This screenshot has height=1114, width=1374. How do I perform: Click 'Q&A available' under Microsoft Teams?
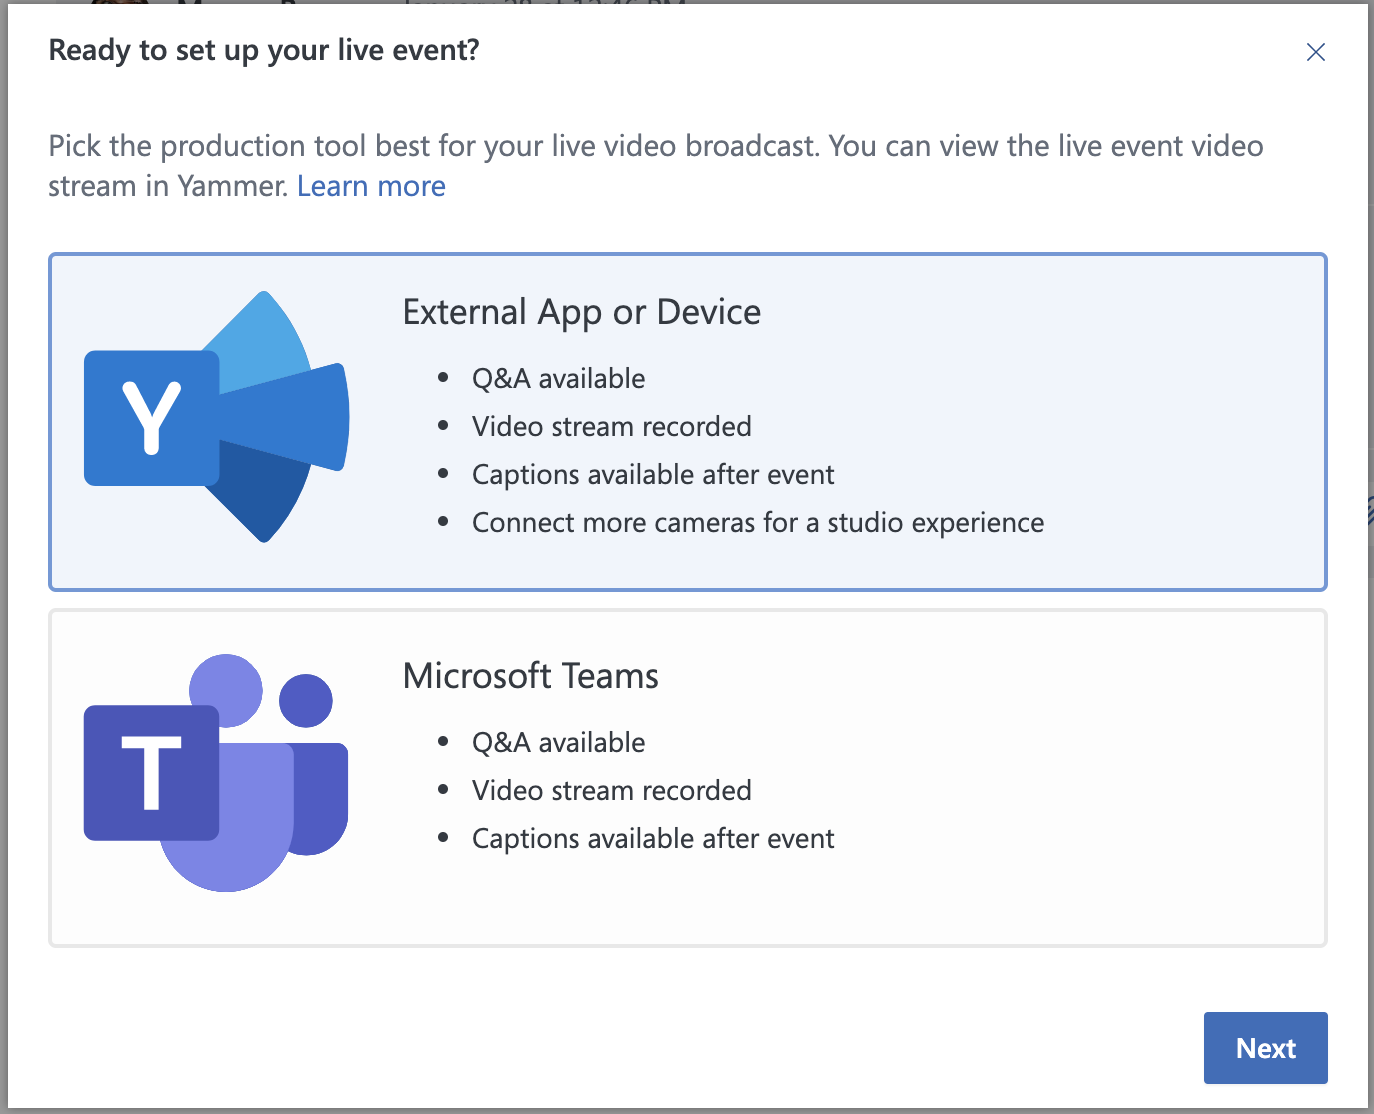tap(559, 743)
